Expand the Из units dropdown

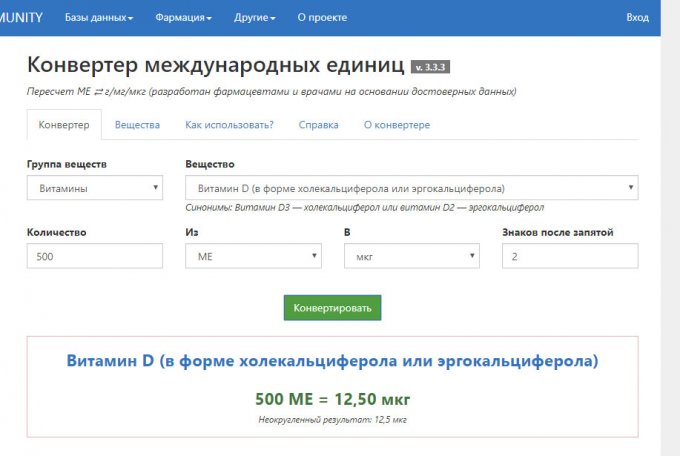[x=253, y=256]
